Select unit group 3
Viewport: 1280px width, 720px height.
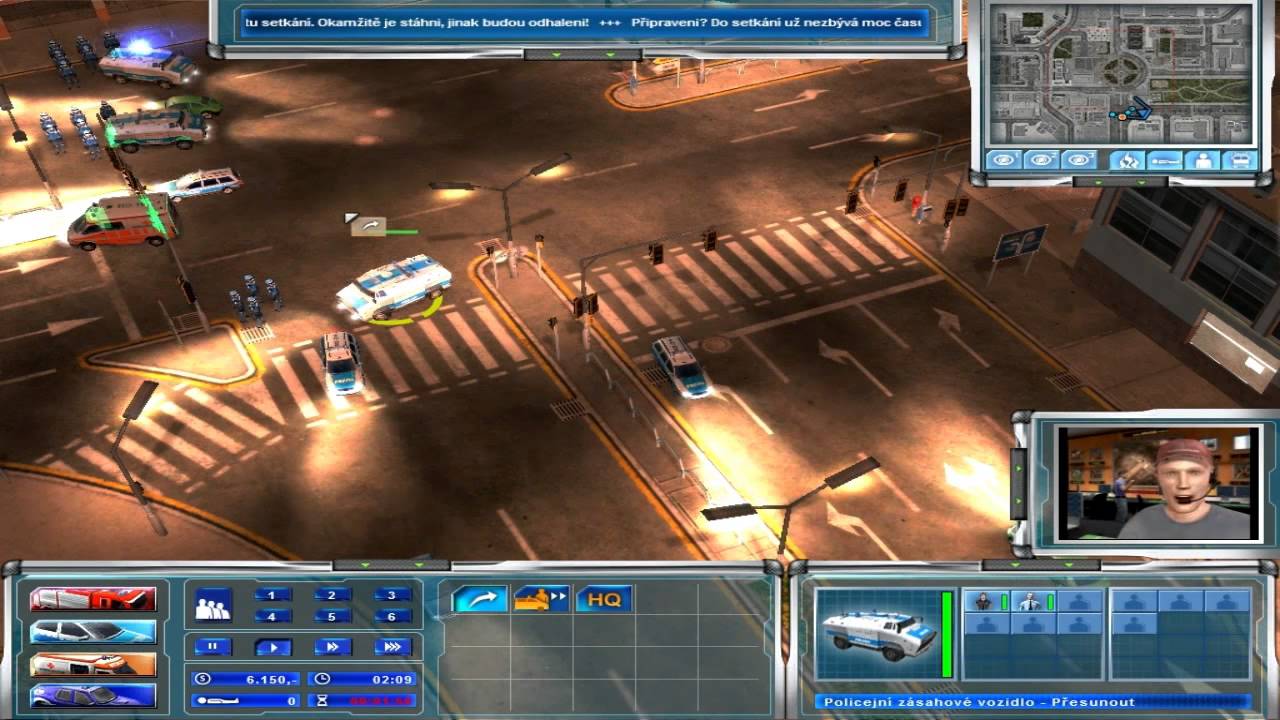tap(393, 594)
